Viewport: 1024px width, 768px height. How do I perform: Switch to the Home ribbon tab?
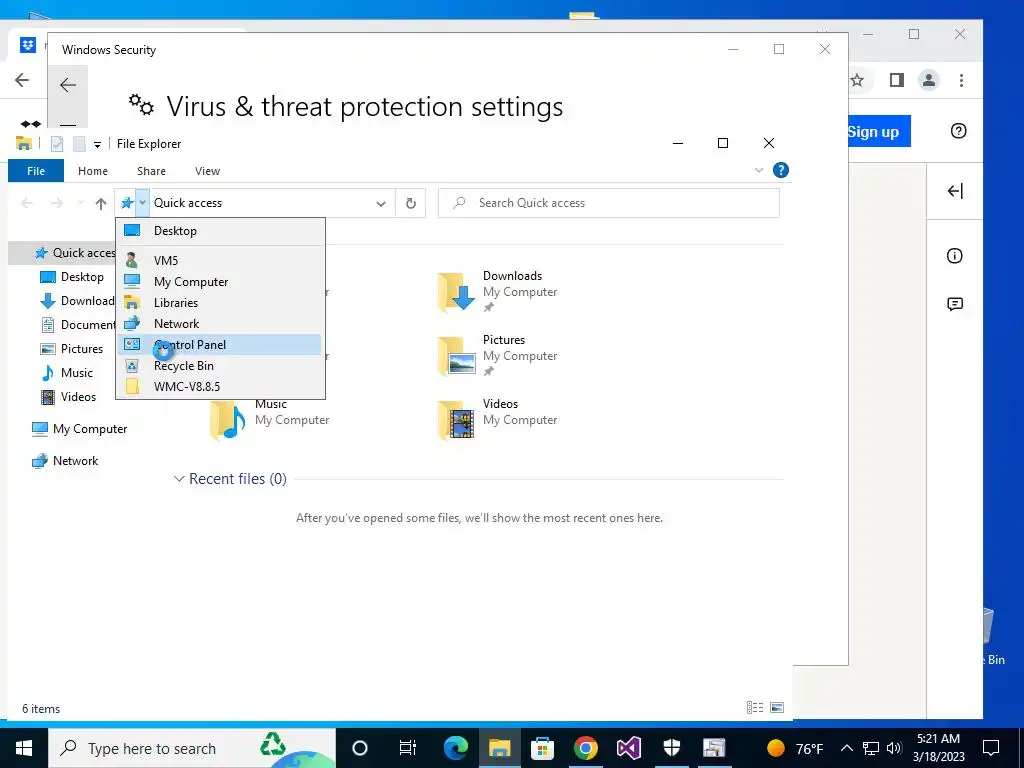[93, 171]
